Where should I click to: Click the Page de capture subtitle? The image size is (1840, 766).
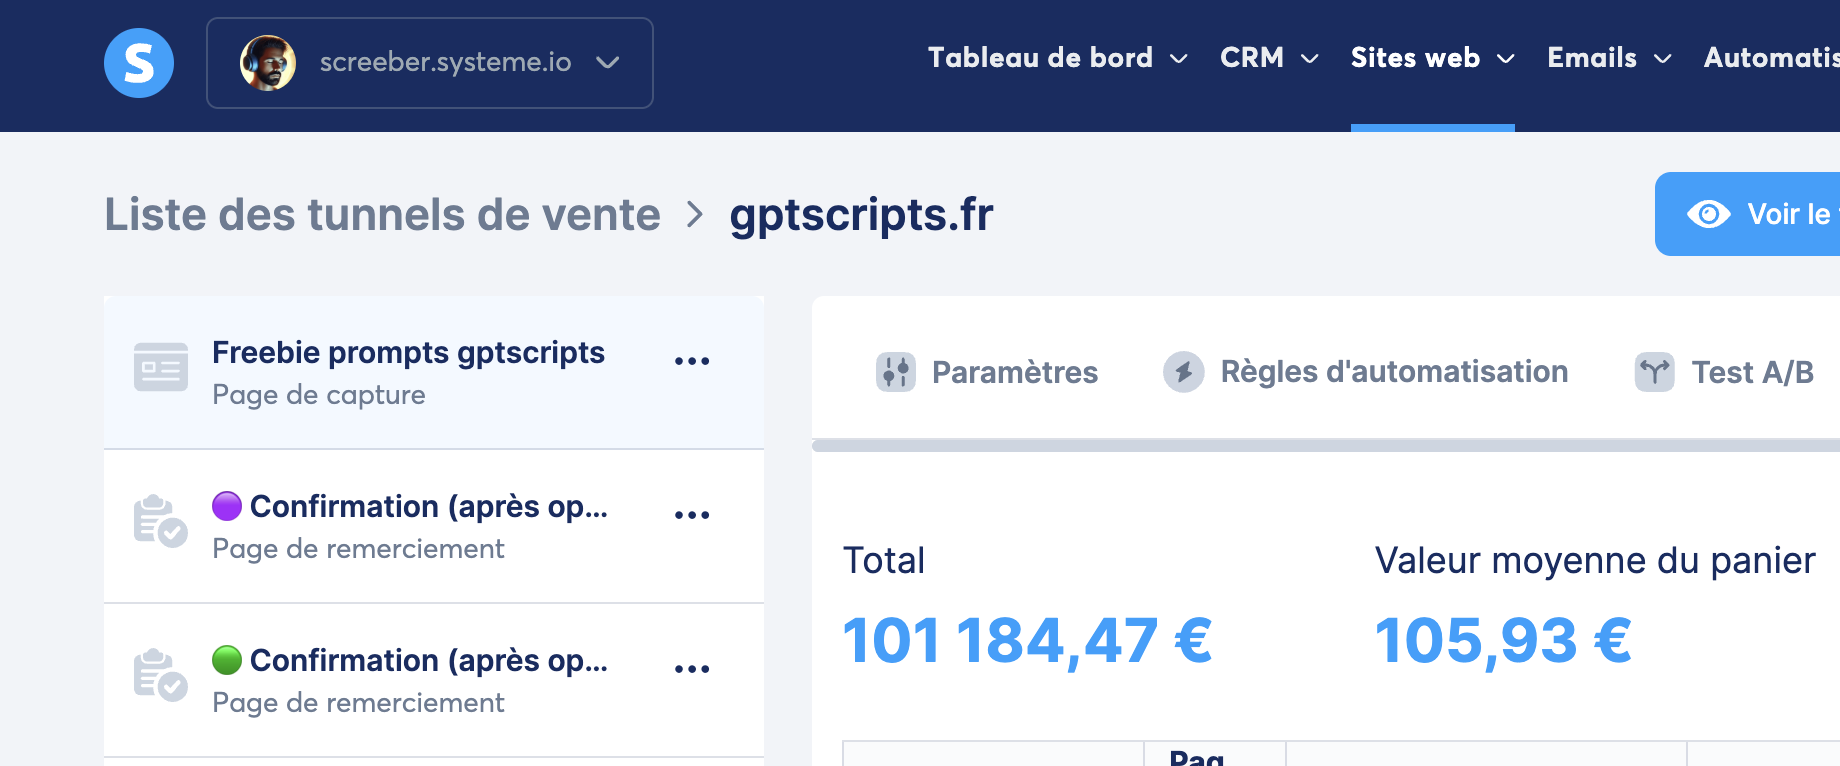coord(319,395)
